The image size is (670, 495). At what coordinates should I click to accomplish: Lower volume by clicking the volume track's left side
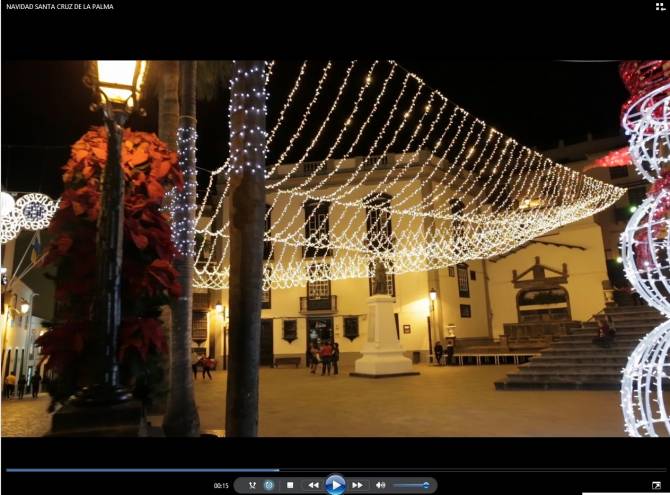click(x=400, y=485)
